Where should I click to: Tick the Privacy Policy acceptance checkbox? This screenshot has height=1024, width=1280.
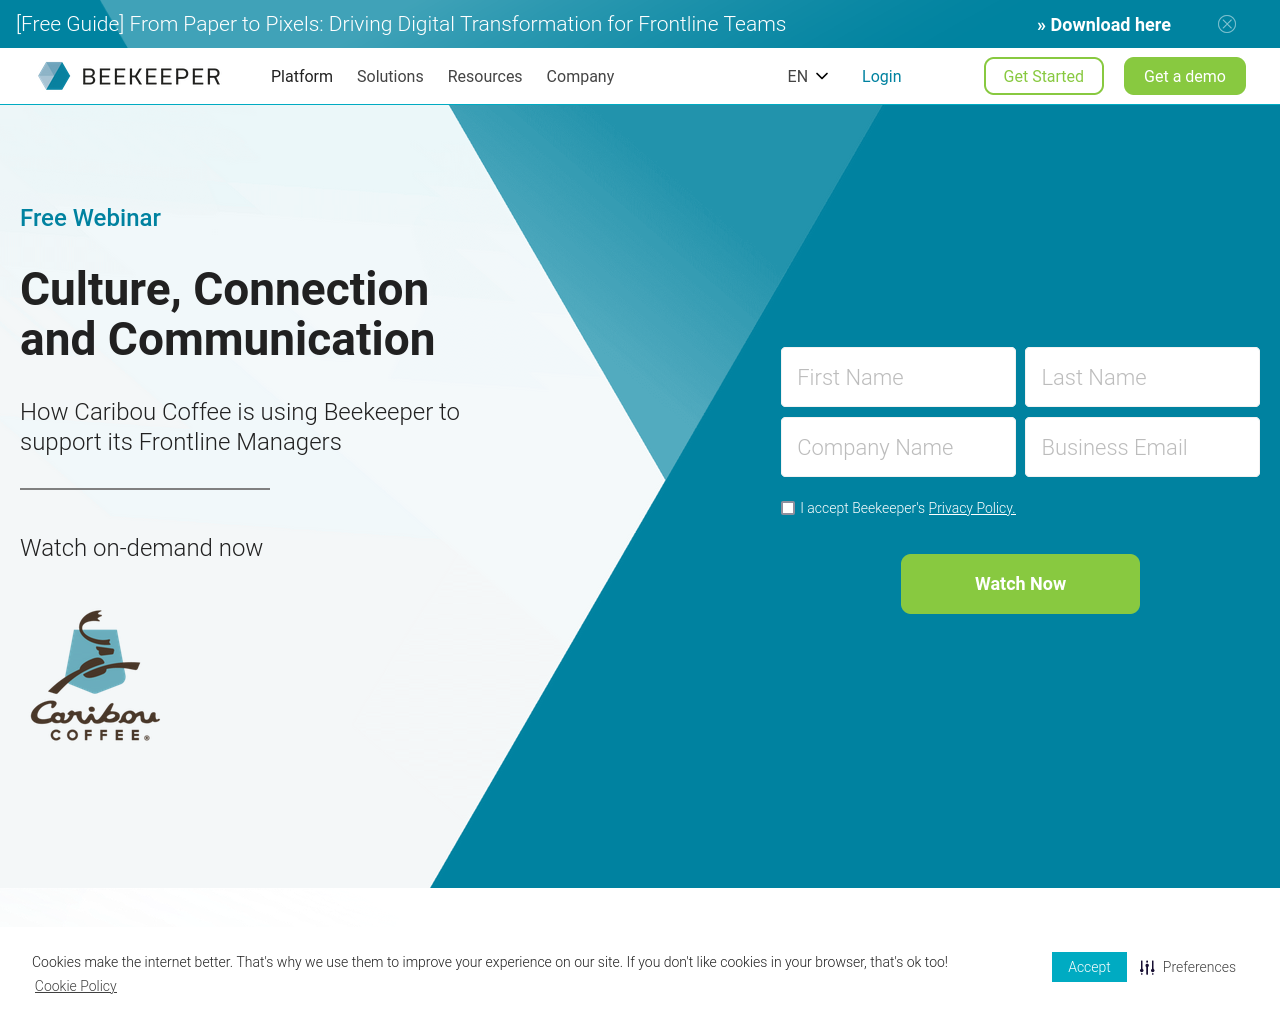788,508
